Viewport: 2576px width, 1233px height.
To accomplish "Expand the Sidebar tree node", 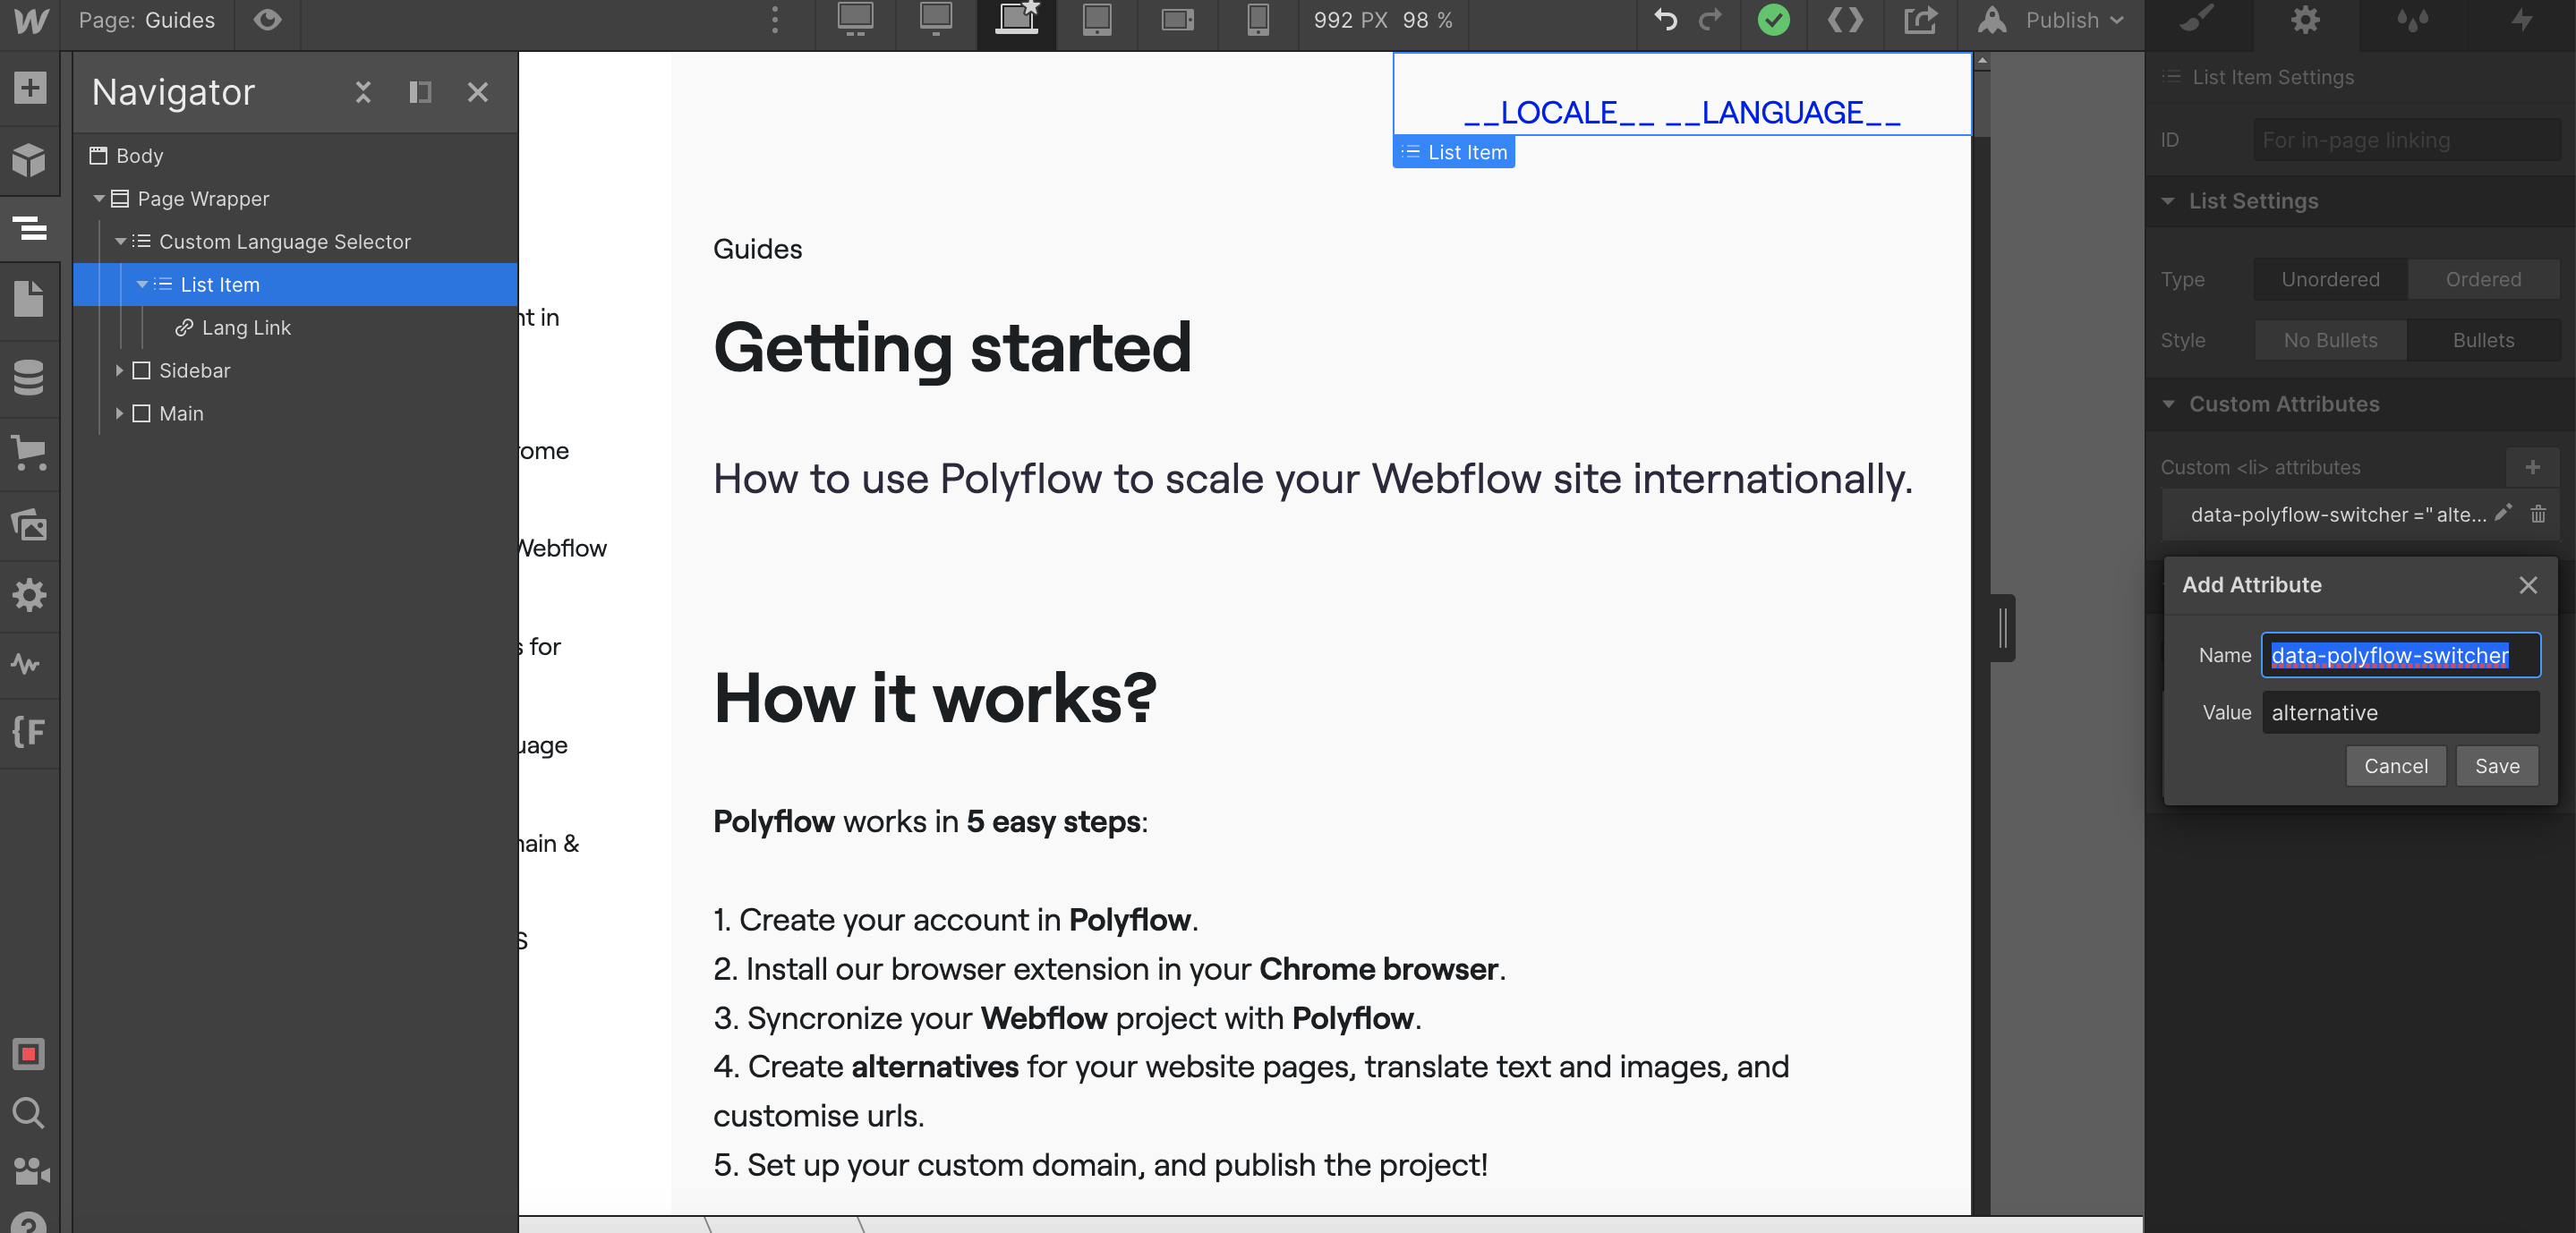I will 119,371.
